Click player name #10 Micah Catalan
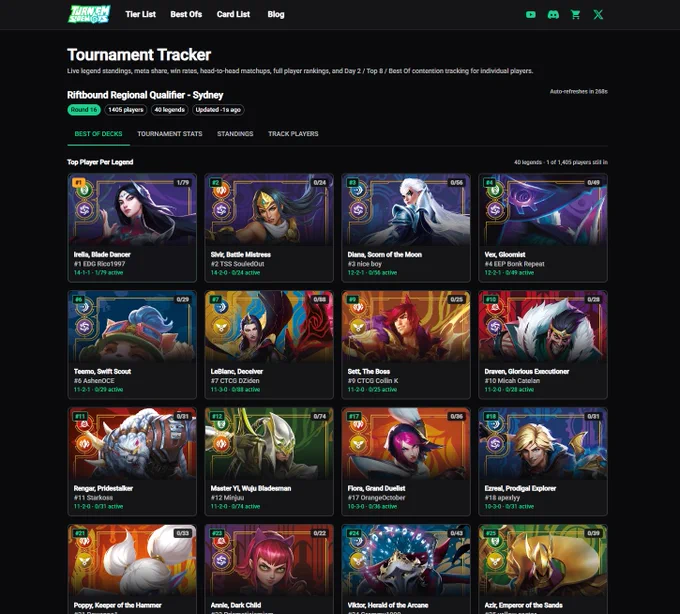680x614 pixels. 512,381
